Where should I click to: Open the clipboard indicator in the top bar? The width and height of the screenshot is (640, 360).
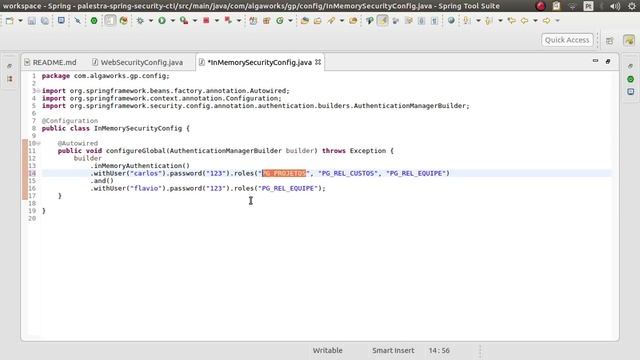coord(556,6)
